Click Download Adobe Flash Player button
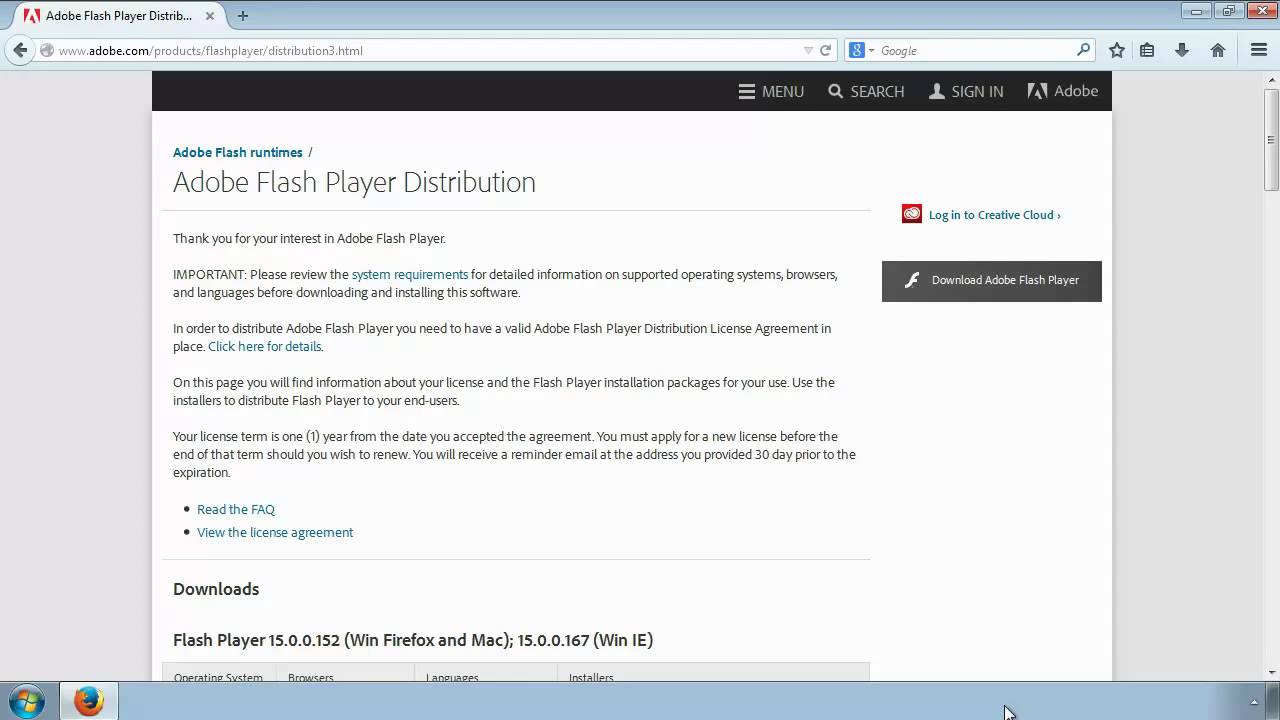This screenshot has width=1280, height=720. coord(992,281)
